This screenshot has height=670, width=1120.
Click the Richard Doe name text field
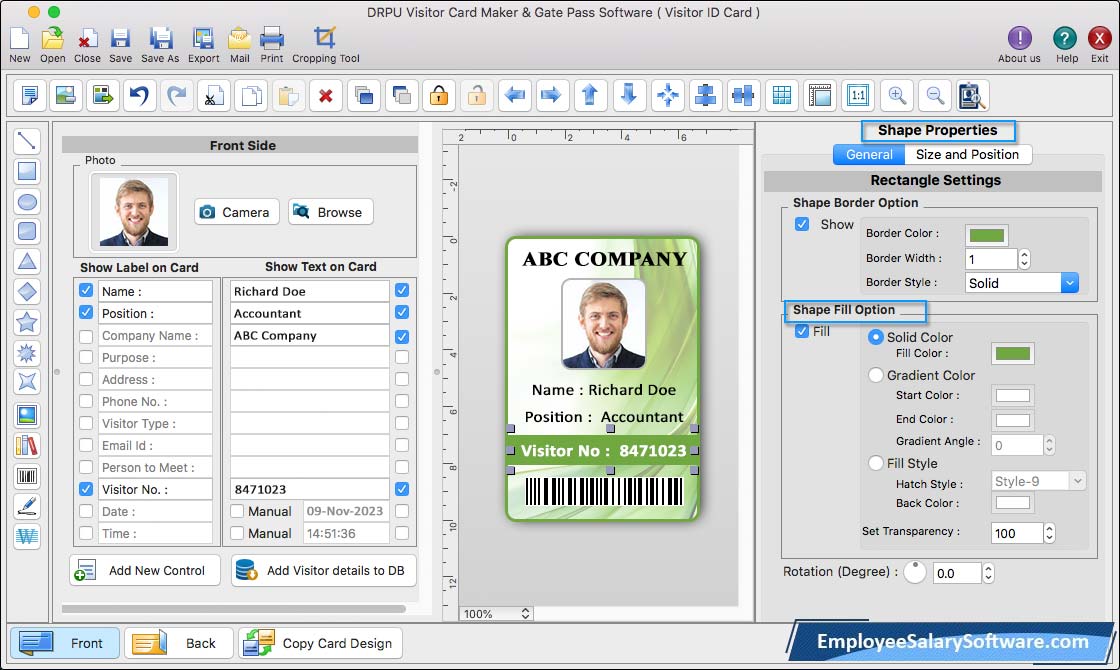[309, 291]
